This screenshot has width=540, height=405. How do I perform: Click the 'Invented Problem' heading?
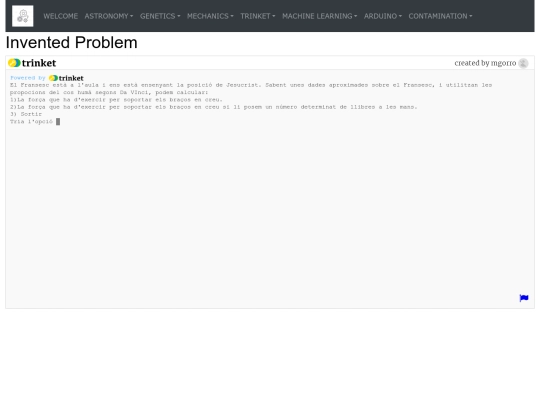click(72, 43)
